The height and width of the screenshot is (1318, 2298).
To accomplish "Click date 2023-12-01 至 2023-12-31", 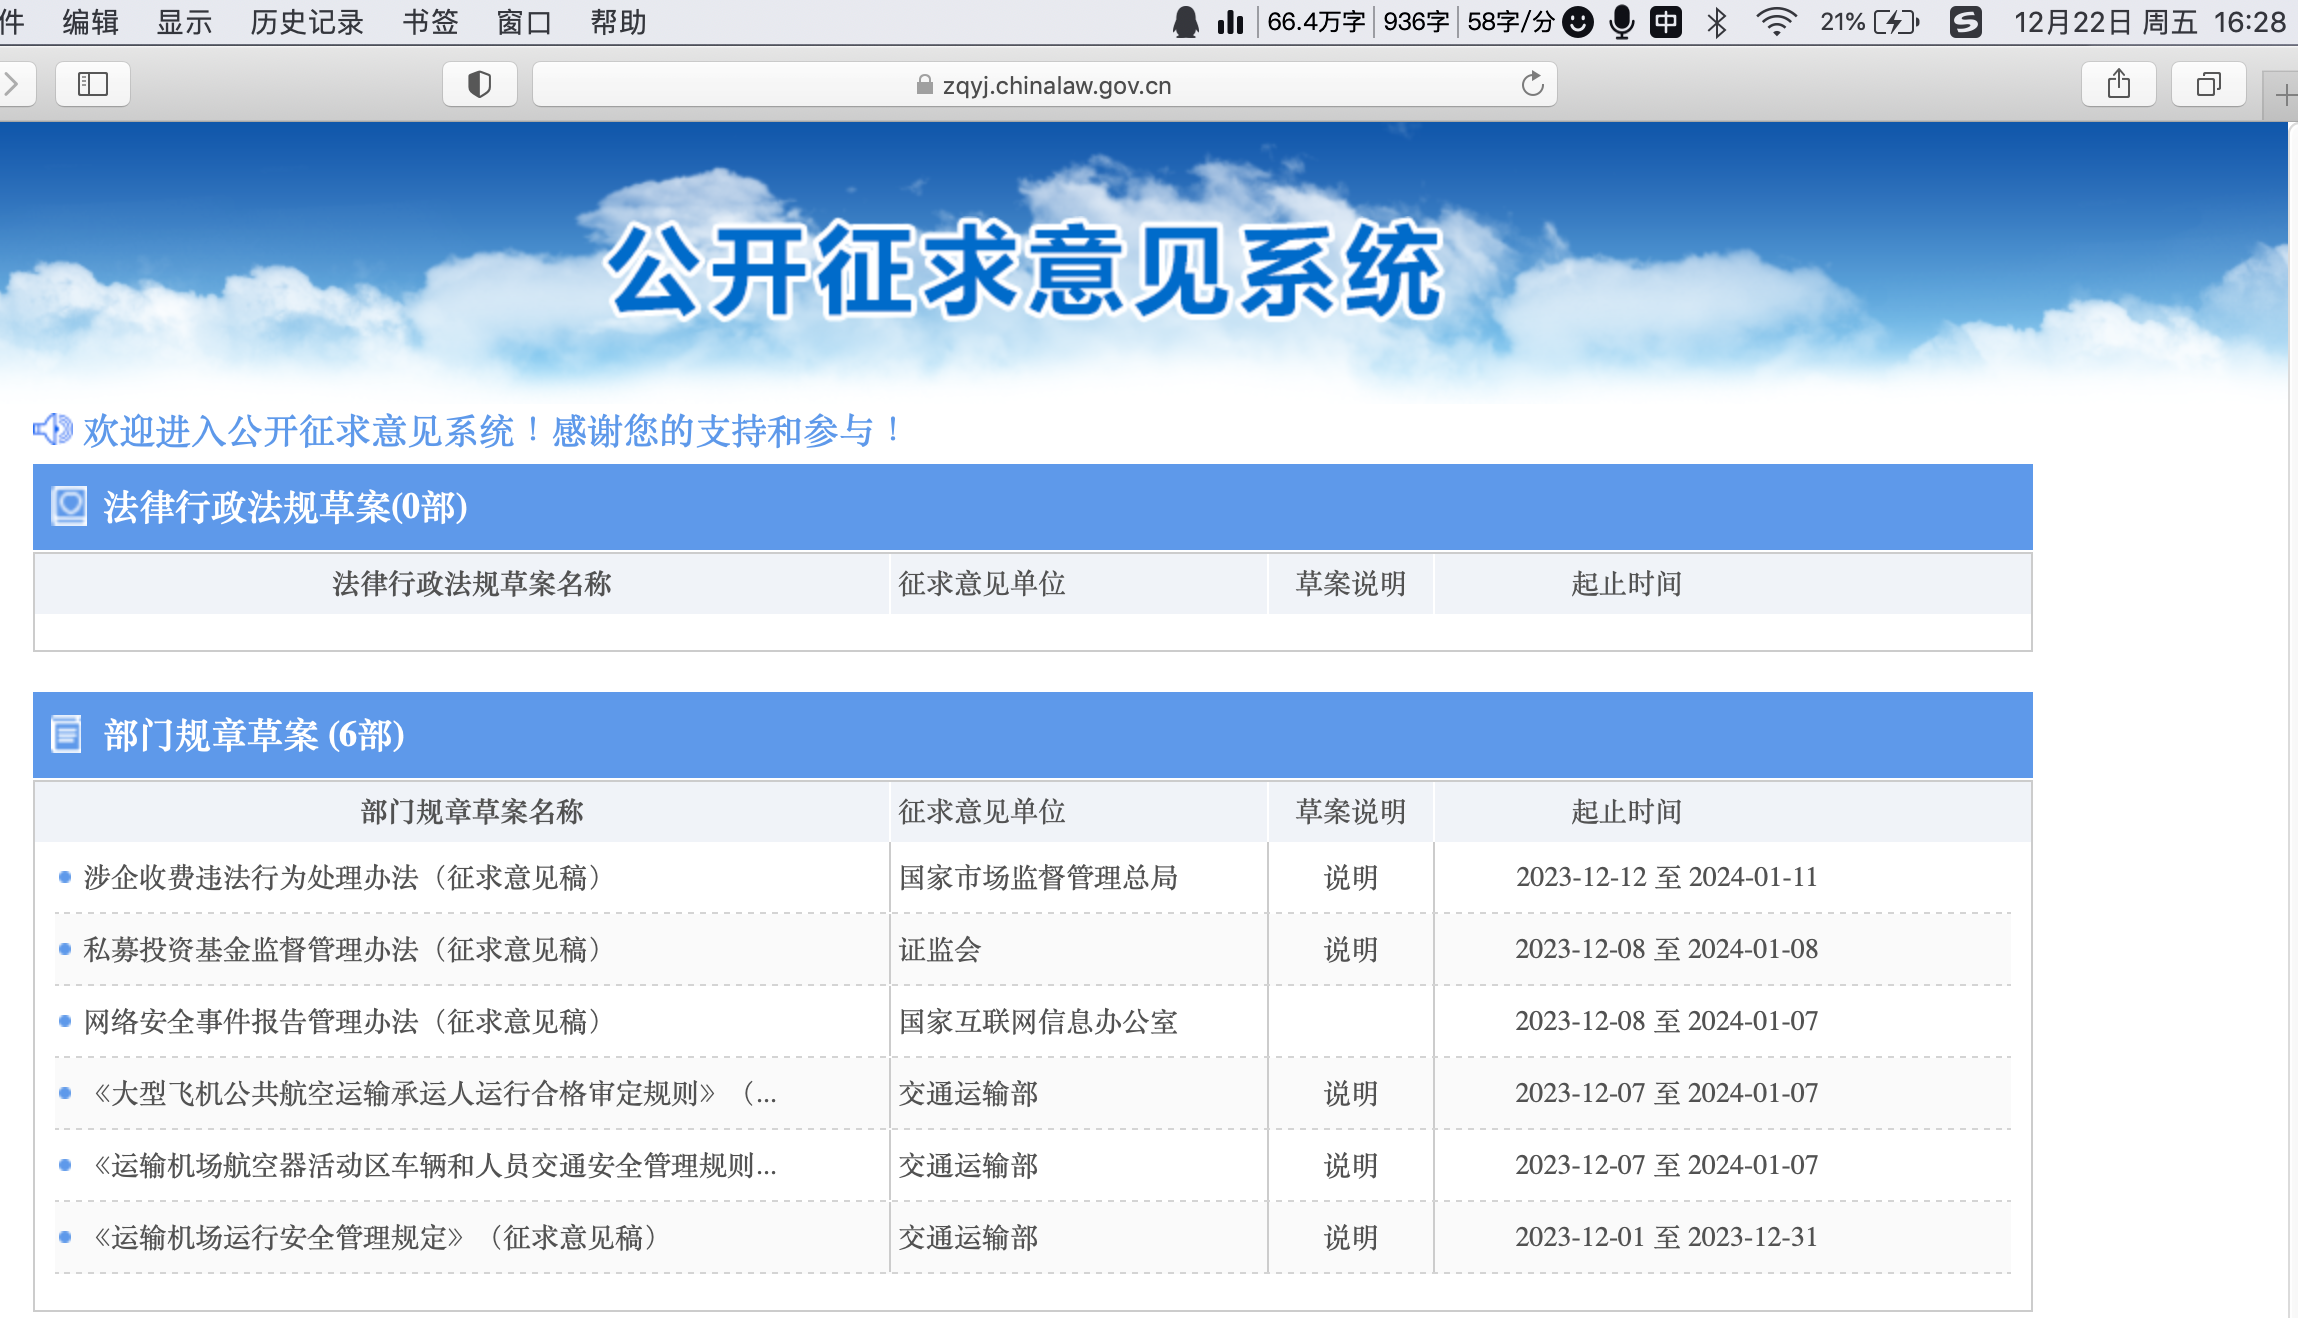I will [x=1666, y=1237].
